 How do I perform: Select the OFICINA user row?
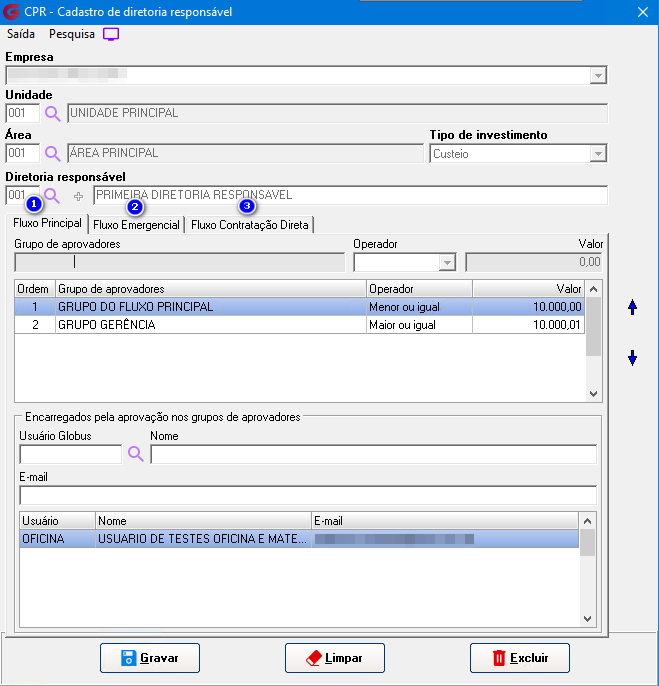299,539
